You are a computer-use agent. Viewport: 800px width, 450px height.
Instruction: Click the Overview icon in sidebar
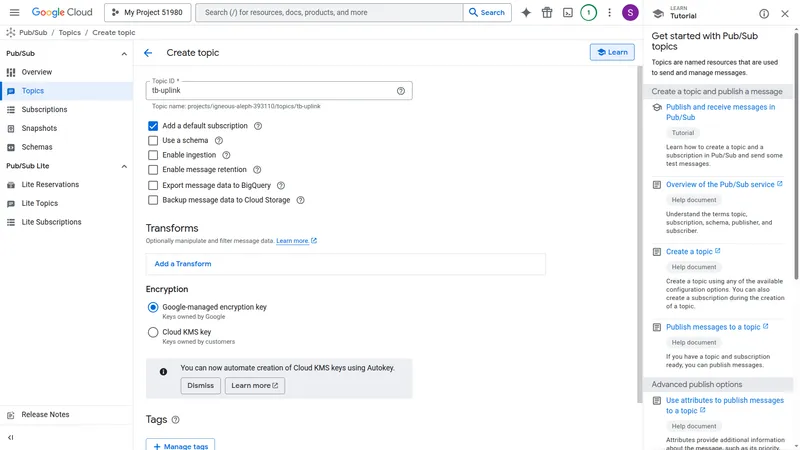coord(11,72)
